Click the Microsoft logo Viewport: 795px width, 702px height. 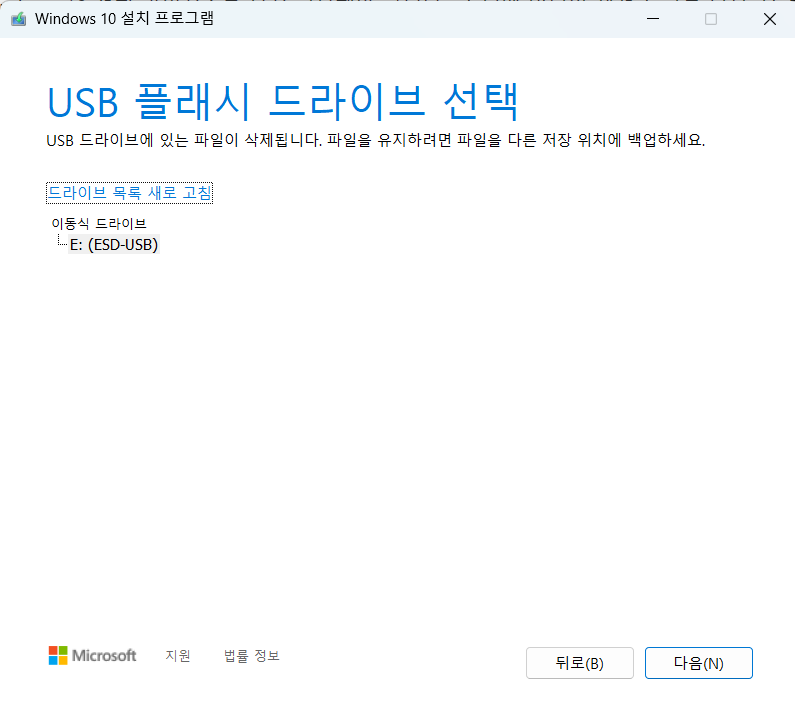[x=92, y=655]
